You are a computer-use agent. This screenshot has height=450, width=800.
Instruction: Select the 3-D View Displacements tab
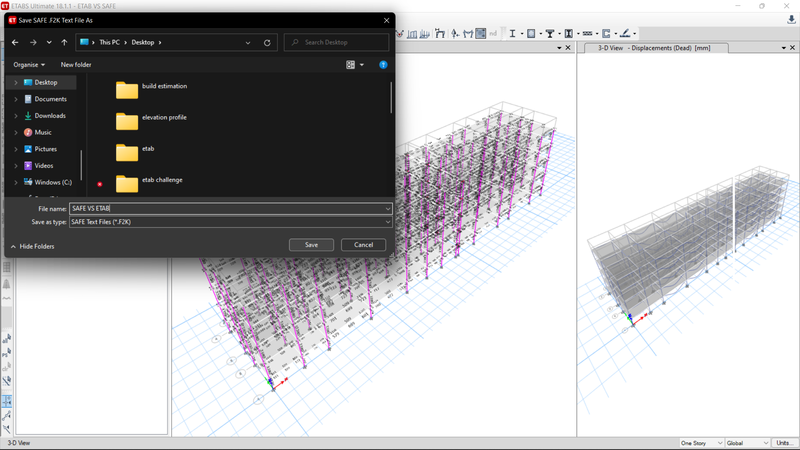click(655, 48)
